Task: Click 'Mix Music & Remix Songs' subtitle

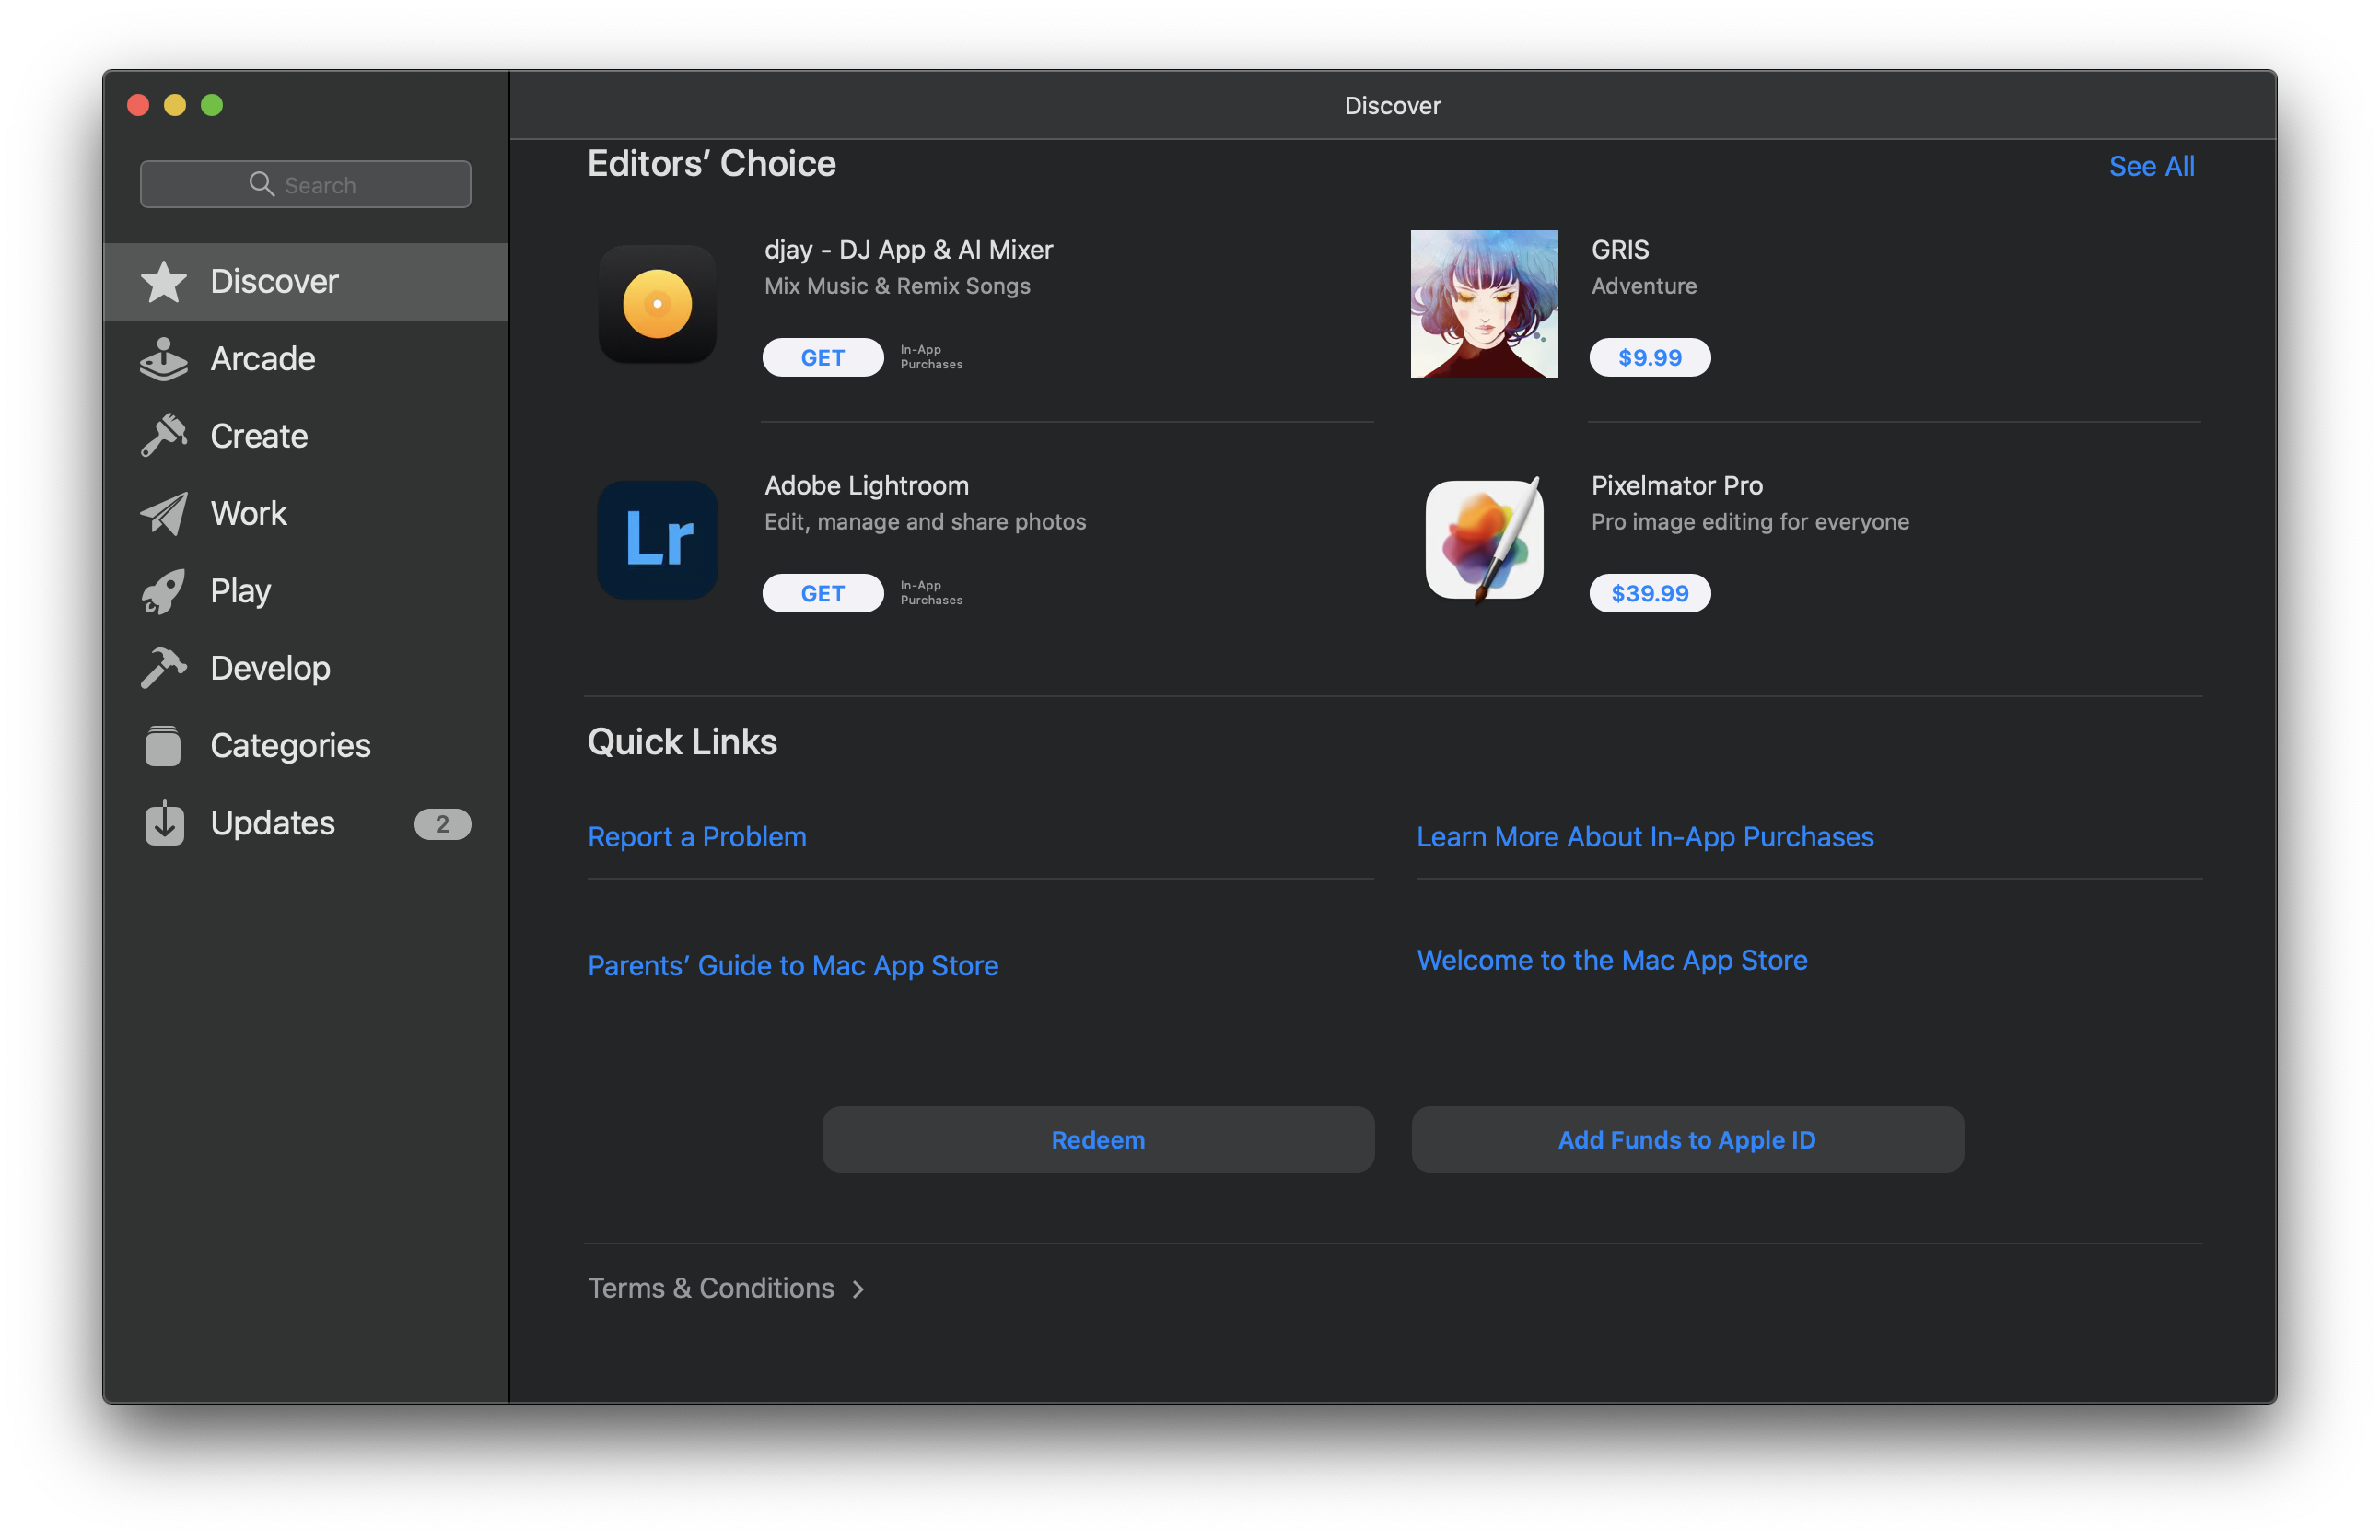Action: (897, 286)
